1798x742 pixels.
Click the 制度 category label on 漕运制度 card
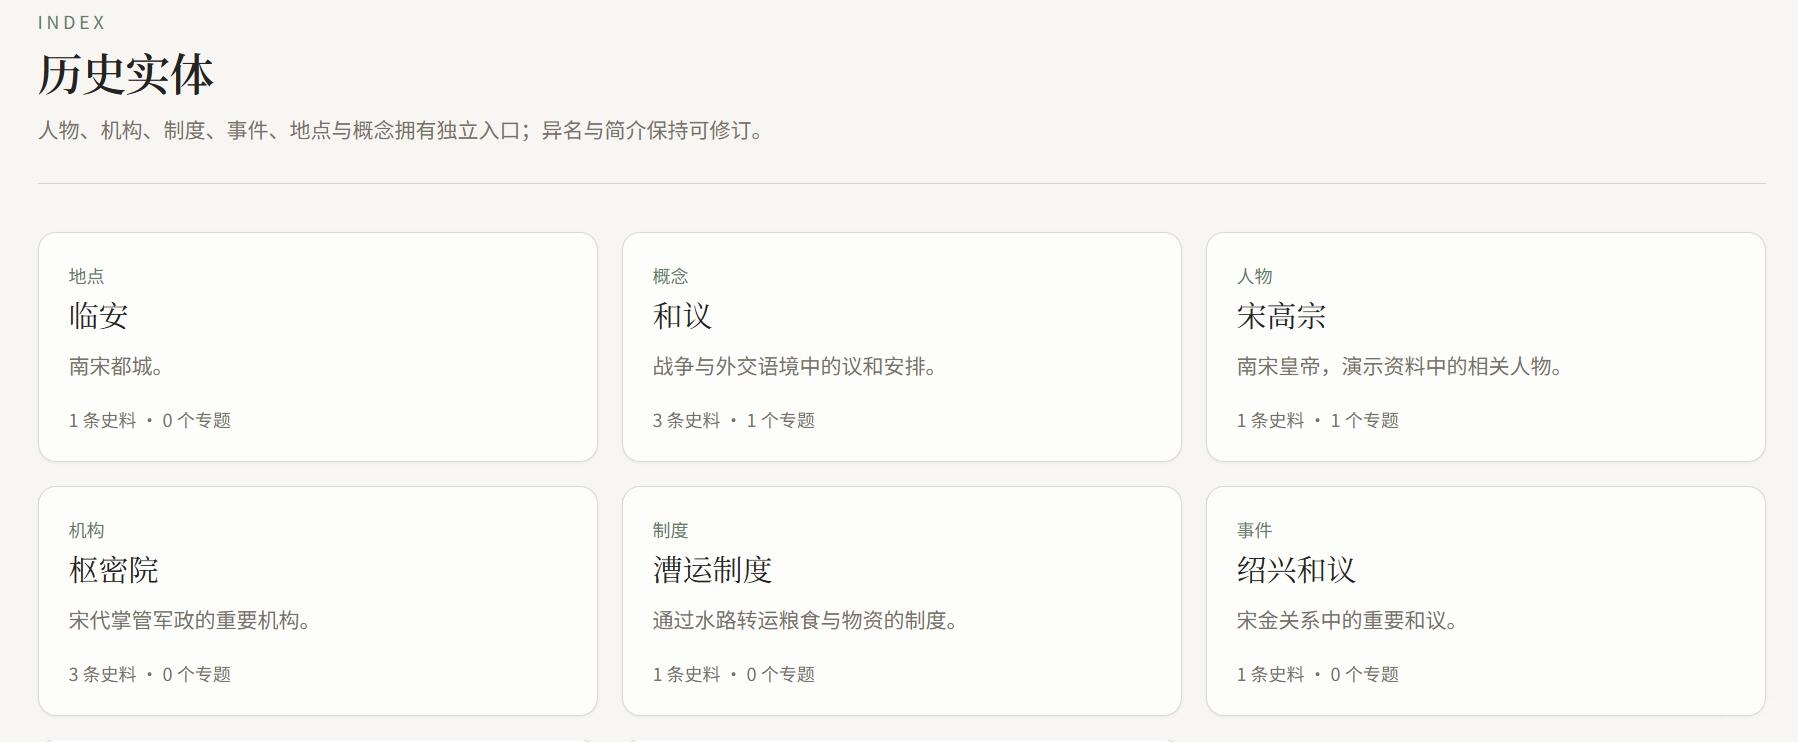point(671,530)
